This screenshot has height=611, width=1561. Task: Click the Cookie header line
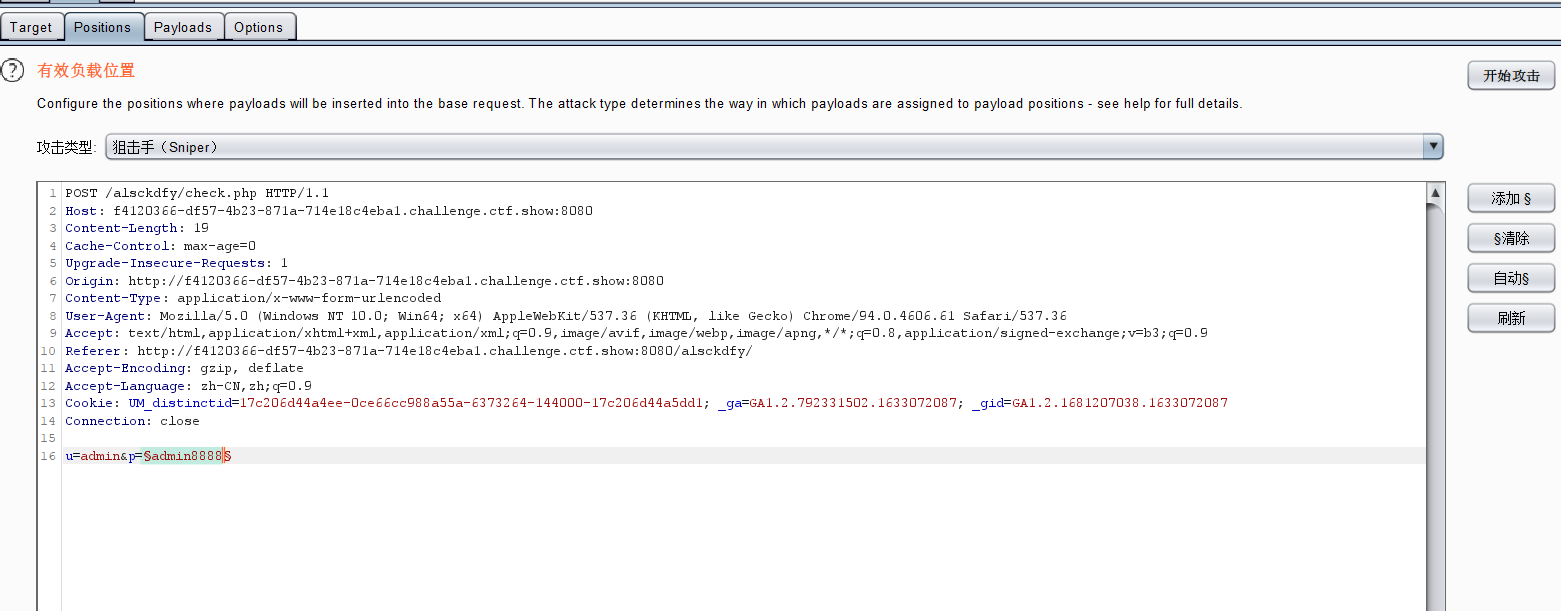(x=646, y=403)
